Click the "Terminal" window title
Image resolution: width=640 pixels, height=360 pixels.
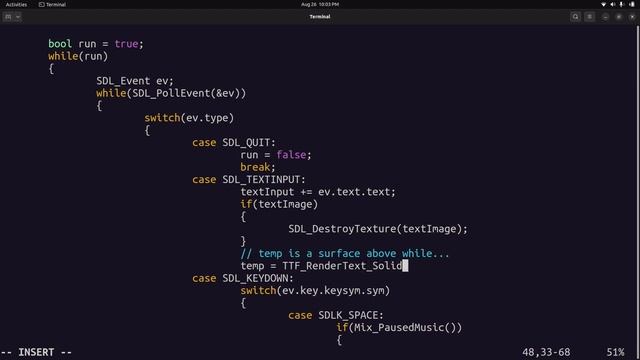[320, 17]
